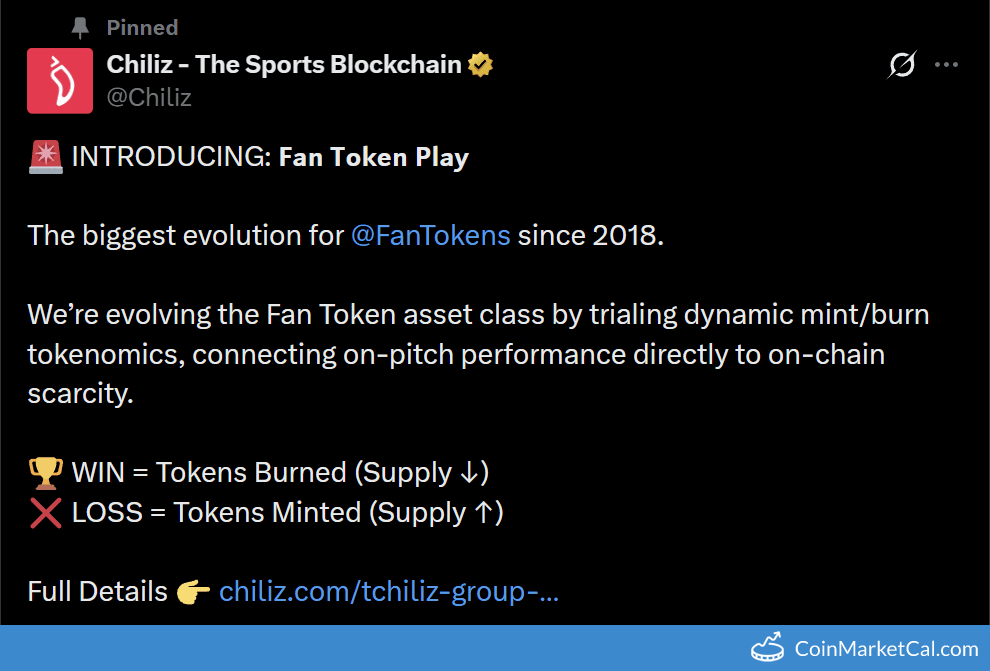The image size is (990, 671).
Task: Click the Chiliz - The Sports Blockchain name
Action: coord(284,65)
